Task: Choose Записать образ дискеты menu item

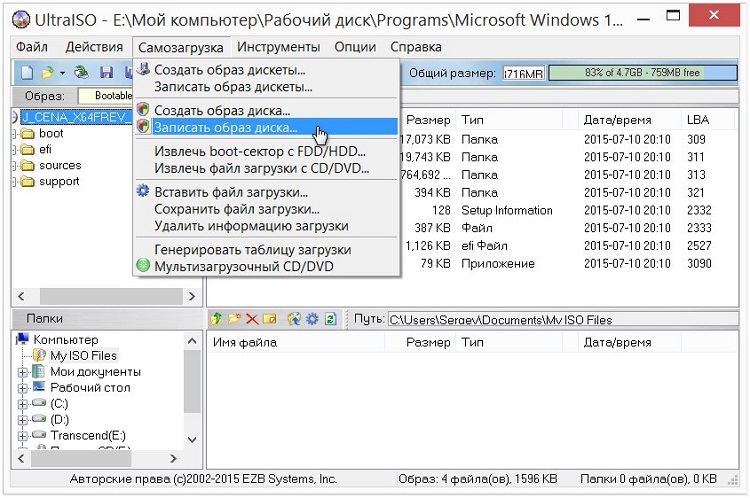Action: (x=266, y=87)
